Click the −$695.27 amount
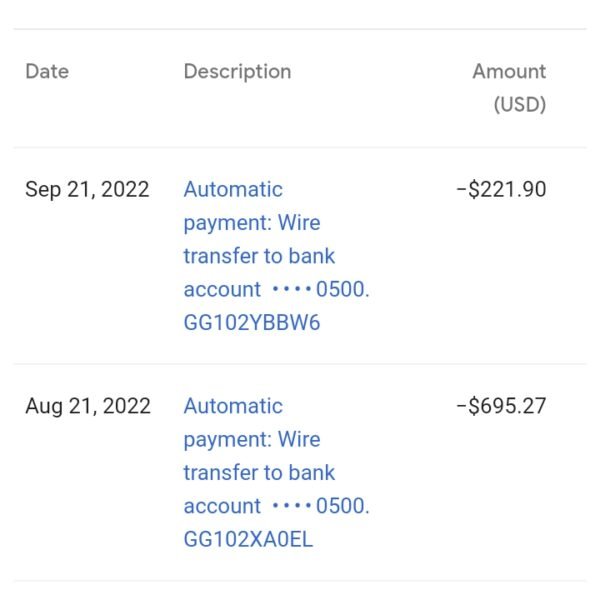 (x=501, y=406)
